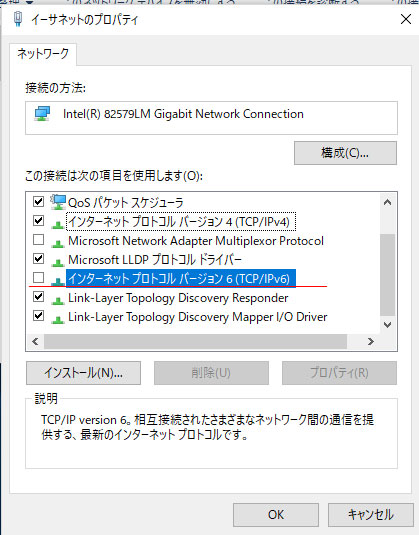Uncheck the QoS パケット スケジューラ checkbox
This screenshot has width=419, height=535.
(39, 202)
